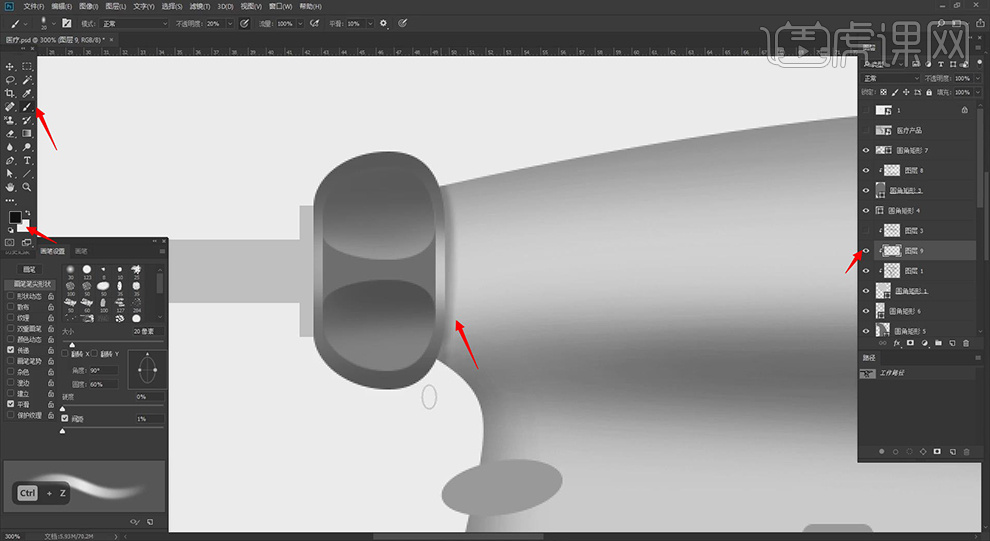Select the Dodge tool
990x541 pixels.
(x=27, y=147)
